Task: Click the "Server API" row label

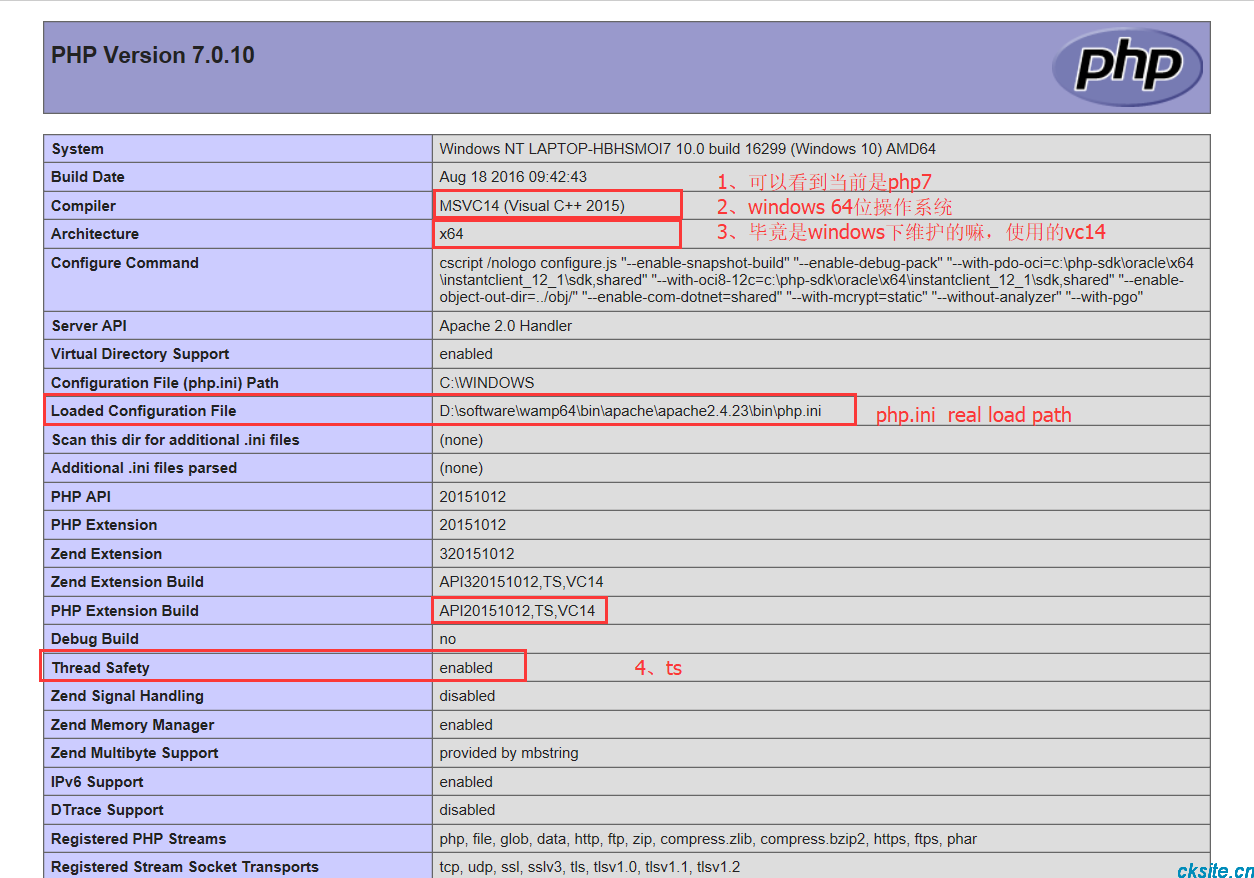Action: point(88,326)
